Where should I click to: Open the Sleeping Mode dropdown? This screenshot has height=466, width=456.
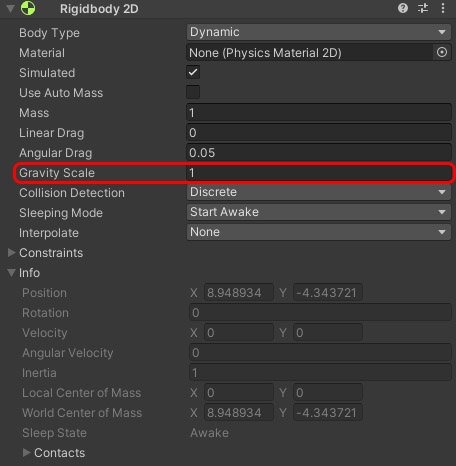319,212
